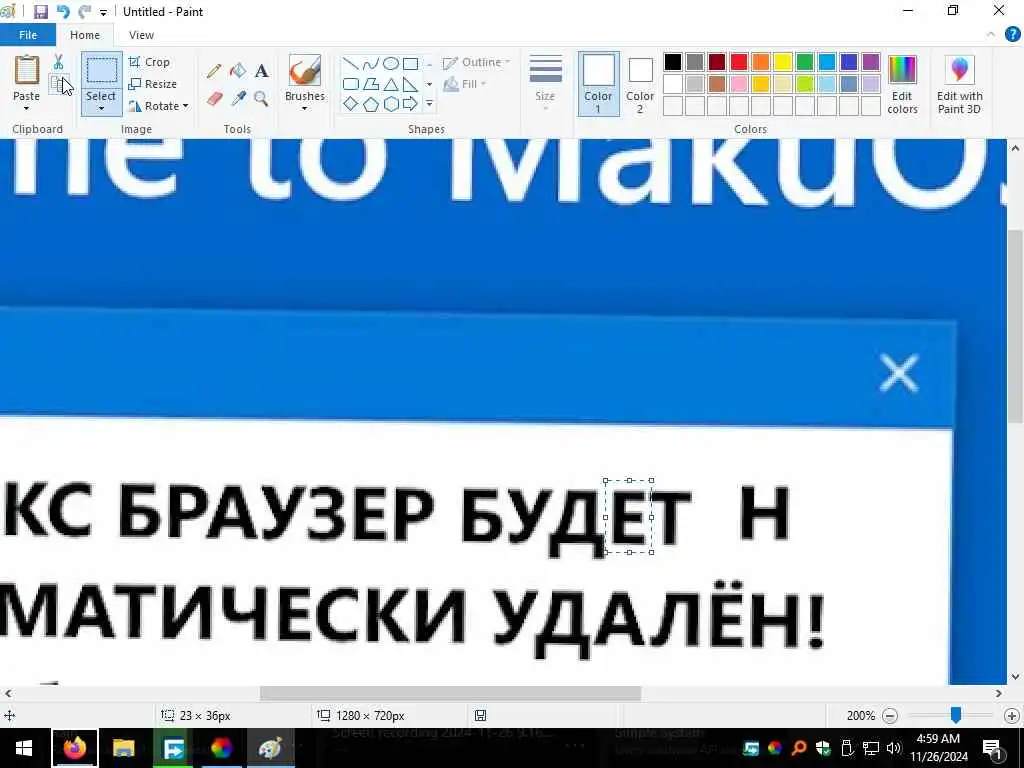This screenshot has height=768, width=1024.
Task: Click the taskbar volume speaker icon
Action: 893,748
